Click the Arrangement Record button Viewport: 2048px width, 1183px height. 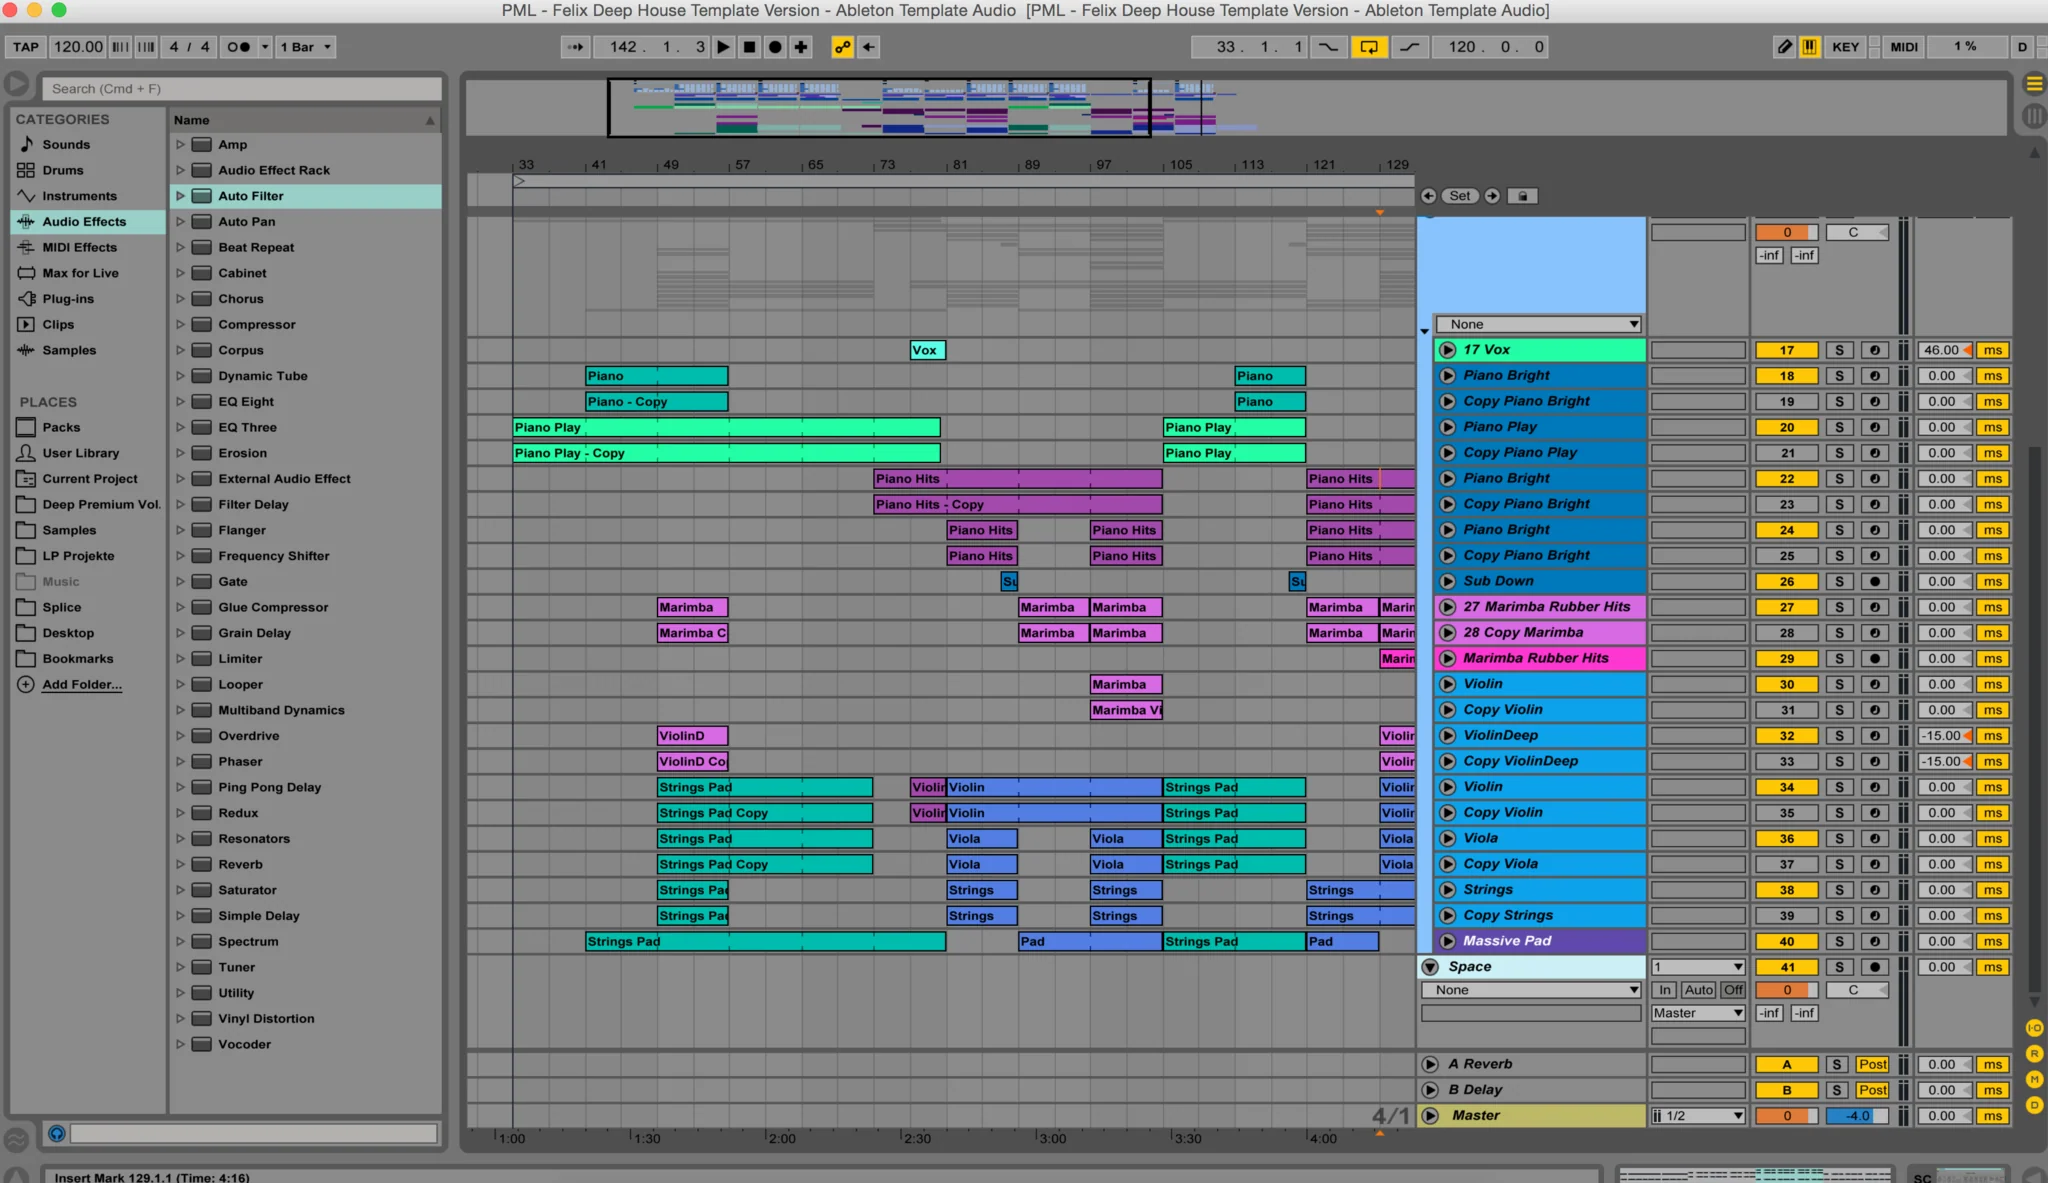coord(775,47)
